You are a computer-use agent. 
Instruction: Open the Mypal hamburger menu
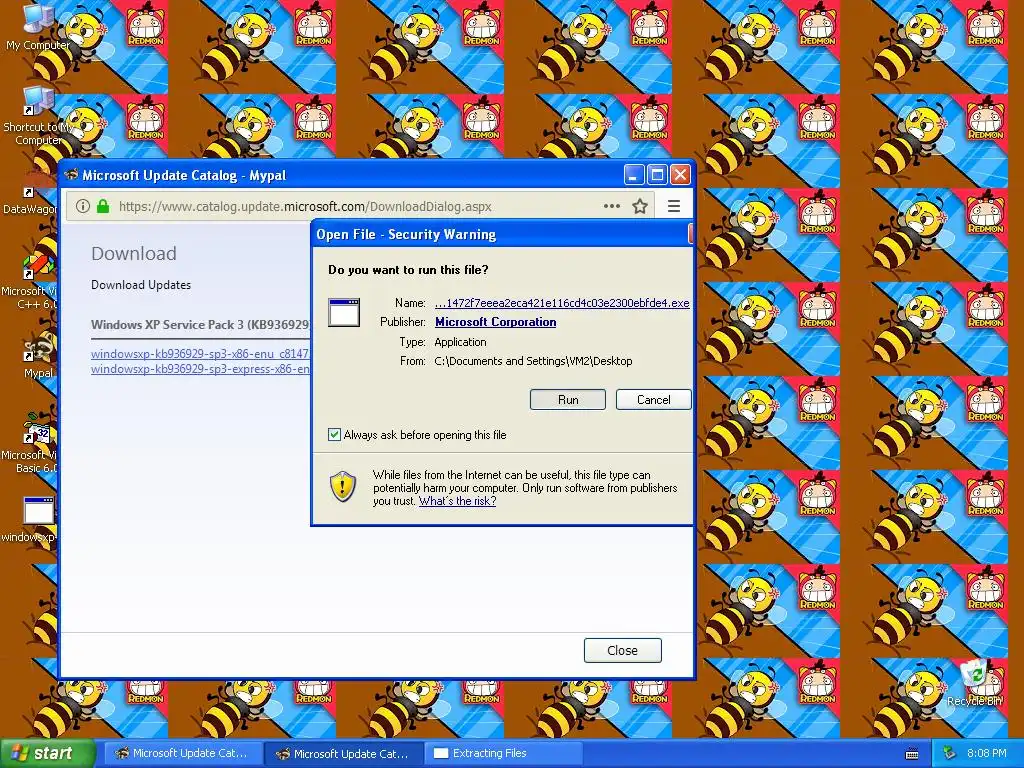point(674,206)
